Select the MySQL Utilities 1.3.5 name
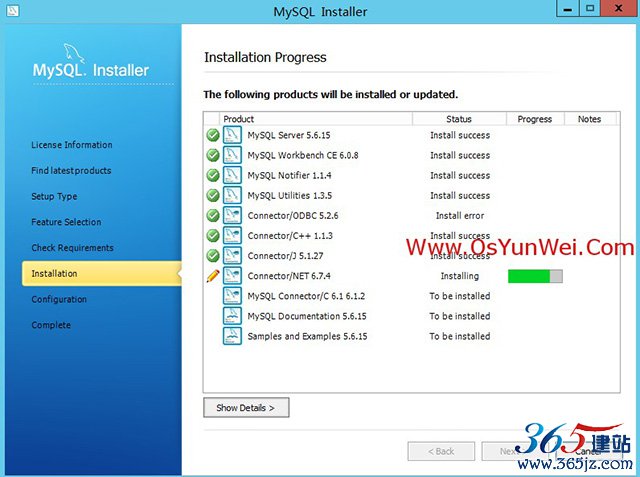 pyautogui.click(x=290, y=195)
